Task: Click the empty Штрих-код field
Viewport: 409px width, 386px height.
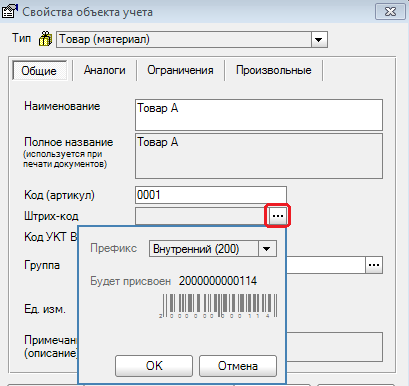Action: [201, 216]
